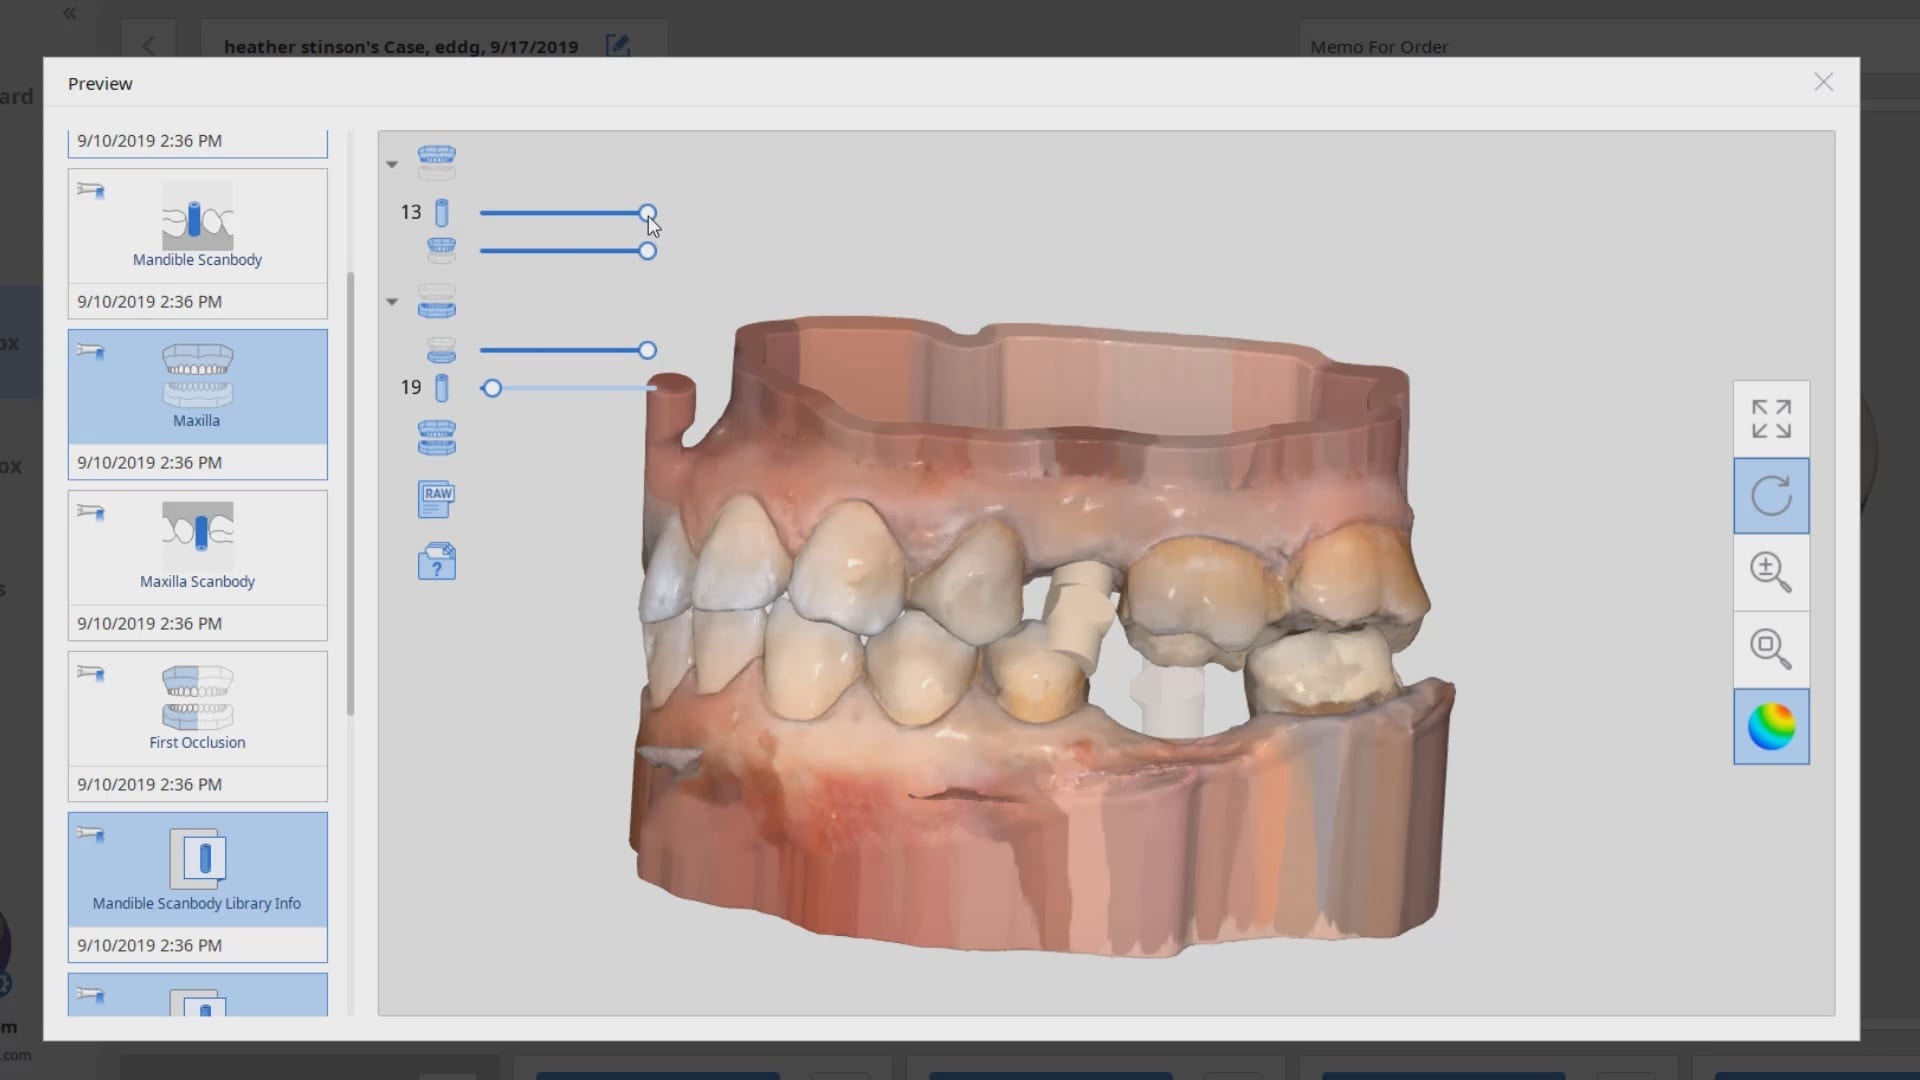
Task: Collapse the maxilla group arrow
Action: pos(392,164)
